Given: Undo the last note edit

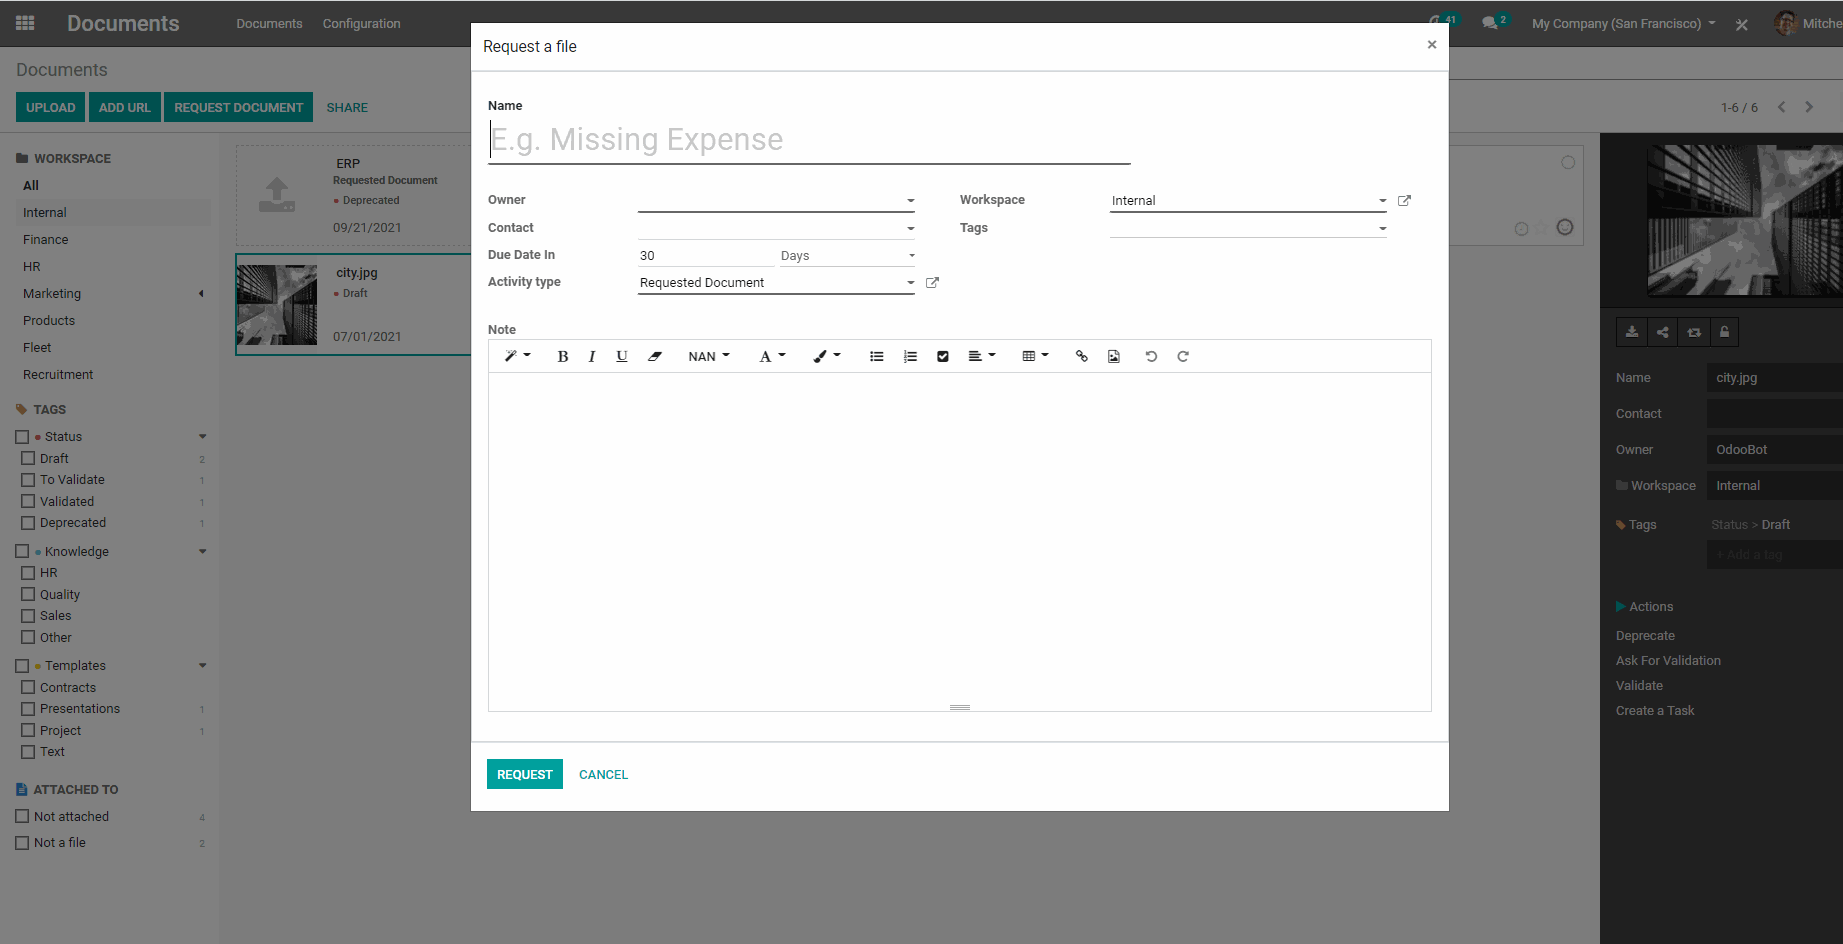Looking at the screenshot, I should 1151,356.
